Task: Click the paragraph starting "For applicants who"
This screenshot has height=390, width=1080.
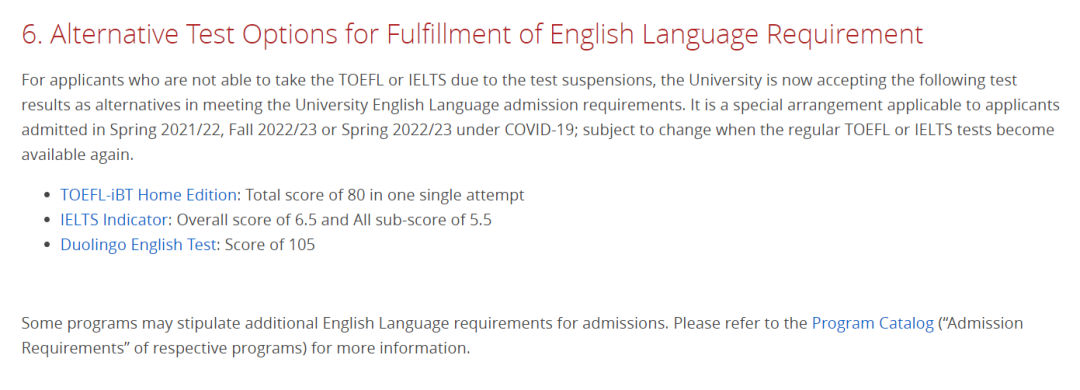Action: click(538, 118)
